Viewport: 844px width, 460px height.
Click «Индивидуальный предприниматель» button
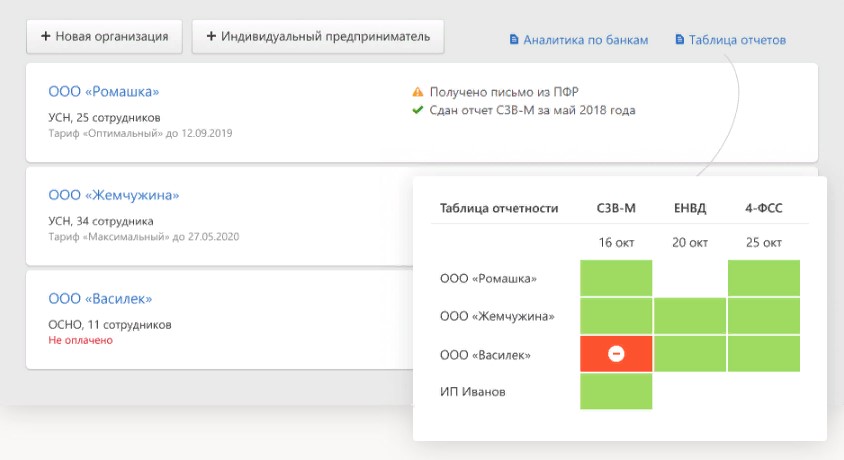pos(318,37)
